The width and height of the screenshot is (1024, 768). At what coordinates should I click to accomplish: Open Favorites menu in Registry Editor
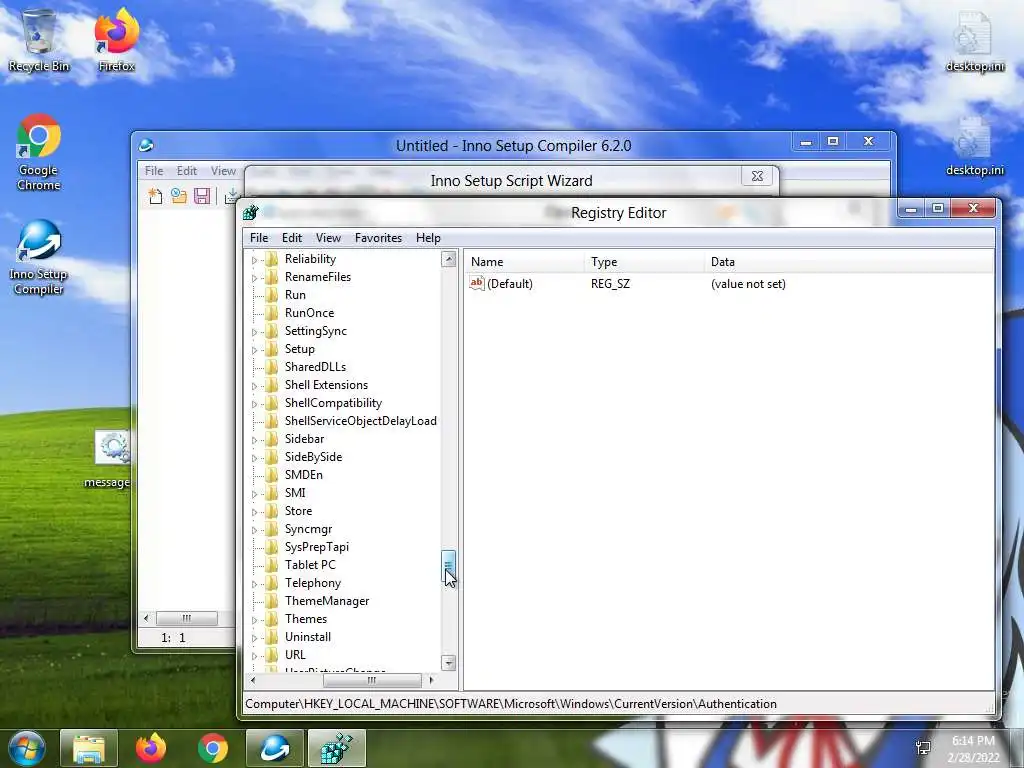coord(378,238)
